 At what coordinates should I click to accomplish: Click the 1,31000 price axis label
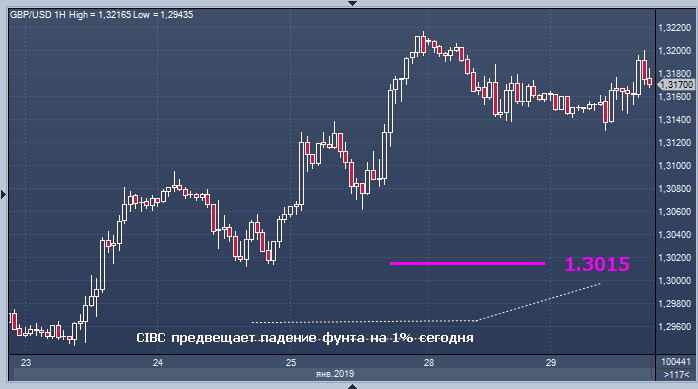click(674, 166)
